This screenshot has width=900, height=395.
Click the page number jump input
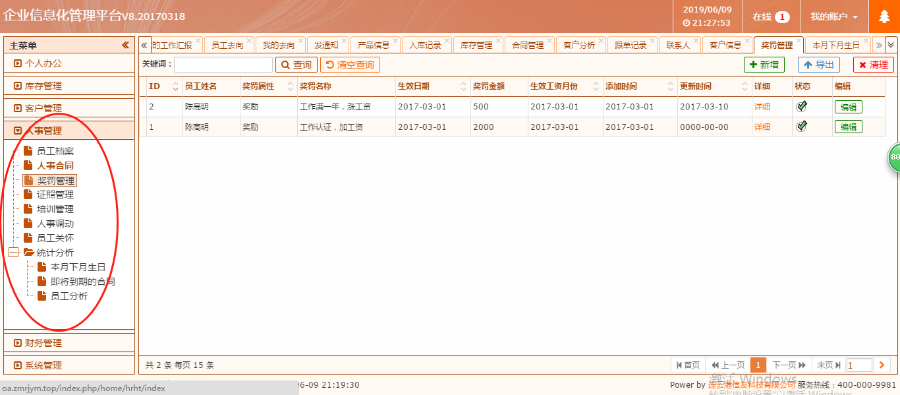pos(859,365)
